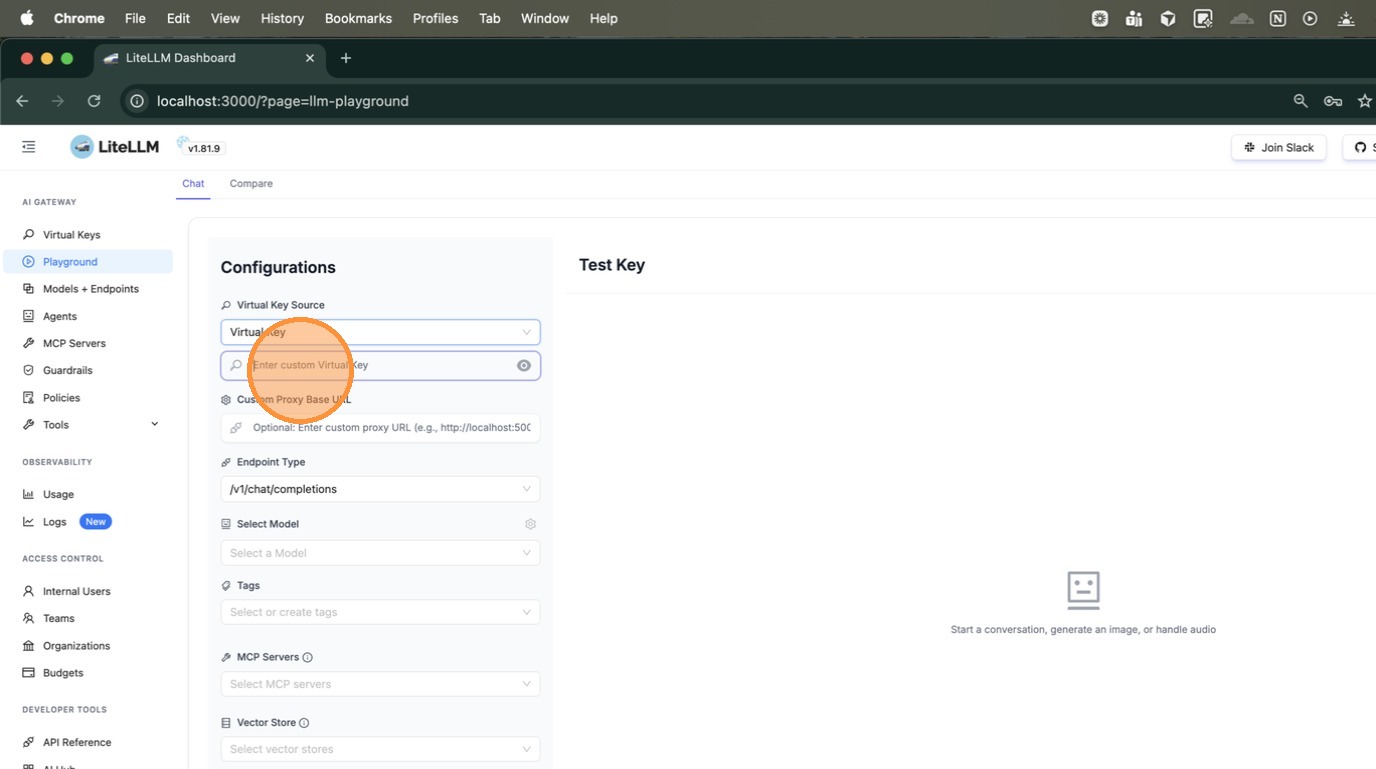Click the Notion icon in the menu bar
1376x769 pixels.
click(1277, 18)
